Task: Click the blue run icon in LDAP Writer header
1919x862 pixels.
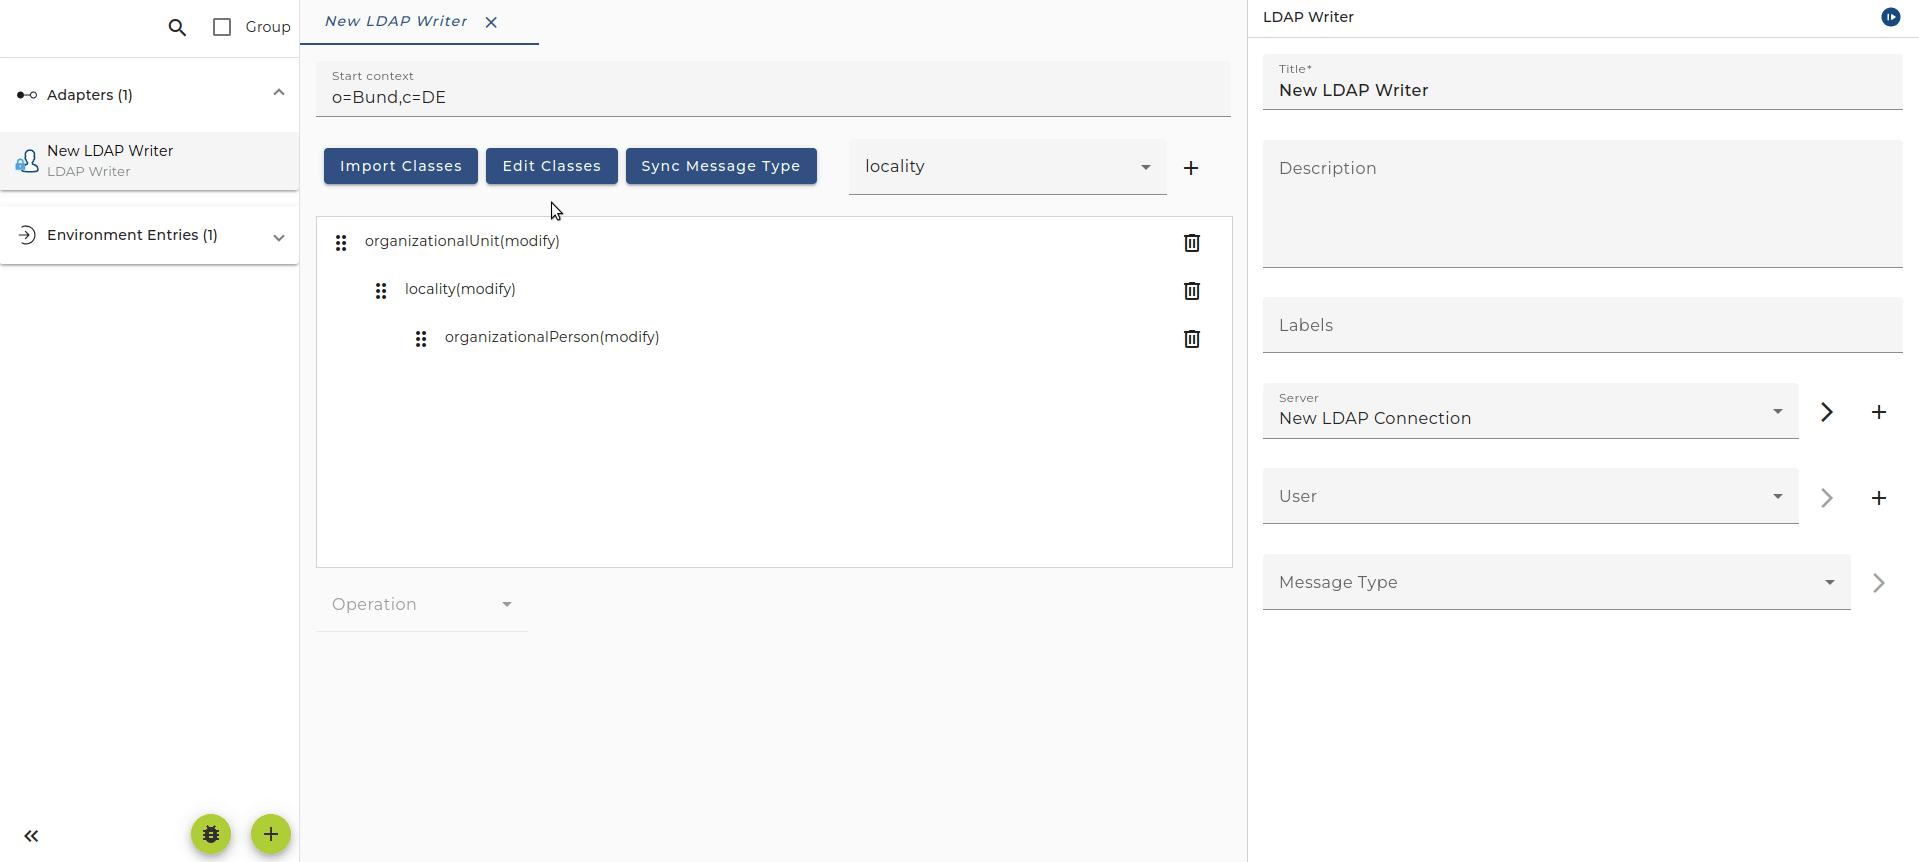Action: click(1890, 17)
